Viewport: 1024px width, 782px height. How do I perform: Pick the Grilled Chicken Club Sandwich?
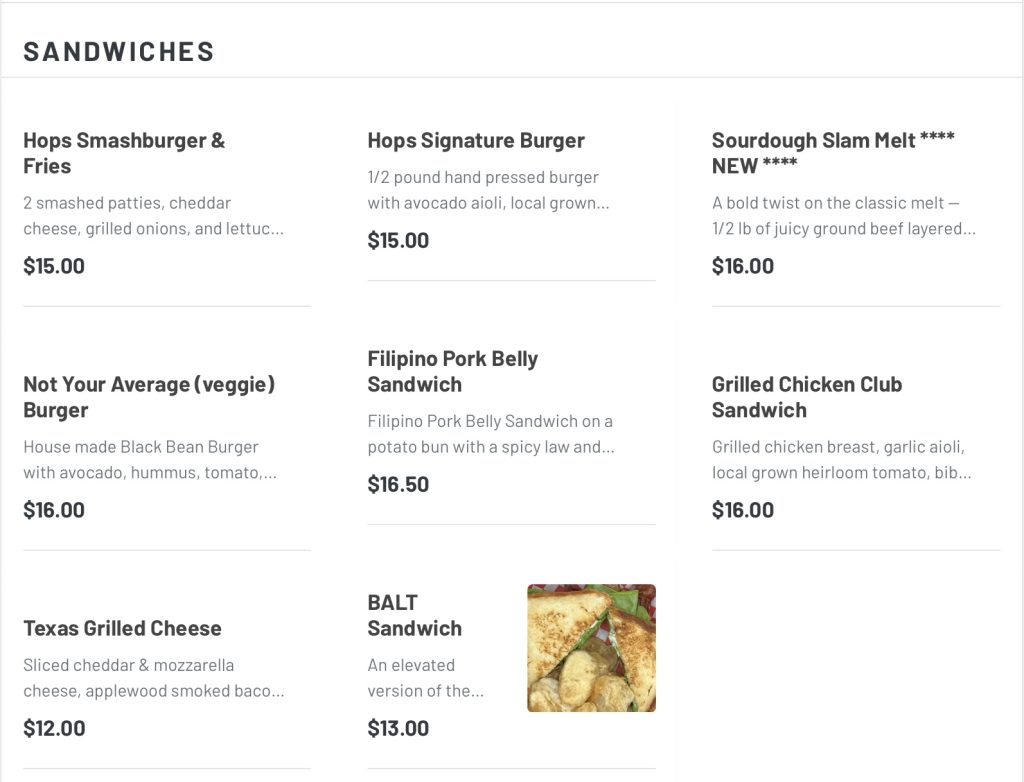[807, 397]
